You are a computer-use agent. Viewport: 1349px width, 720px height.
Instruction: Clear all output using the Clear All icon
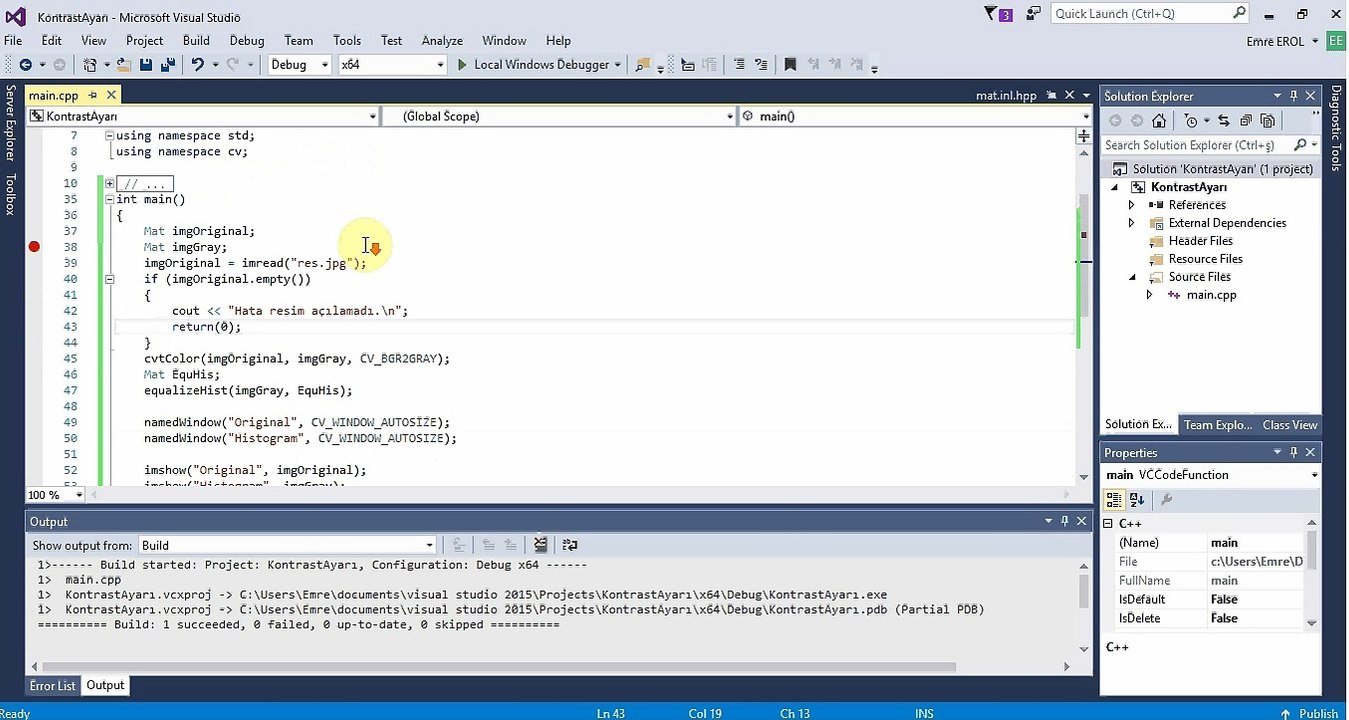tap(540, 545)
